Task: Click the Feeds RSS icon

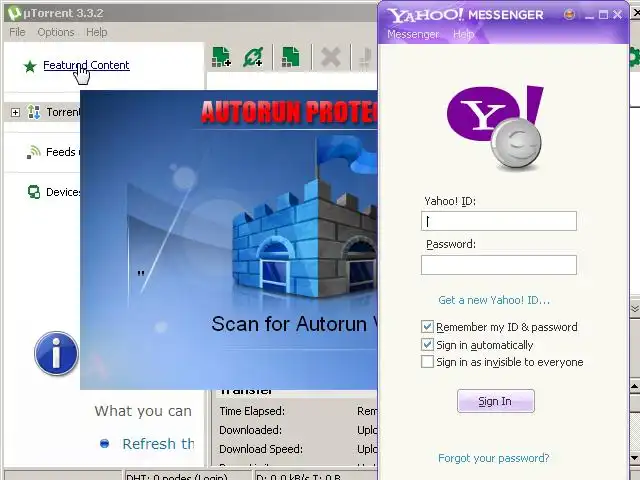Action: click(x=34, y=152)
